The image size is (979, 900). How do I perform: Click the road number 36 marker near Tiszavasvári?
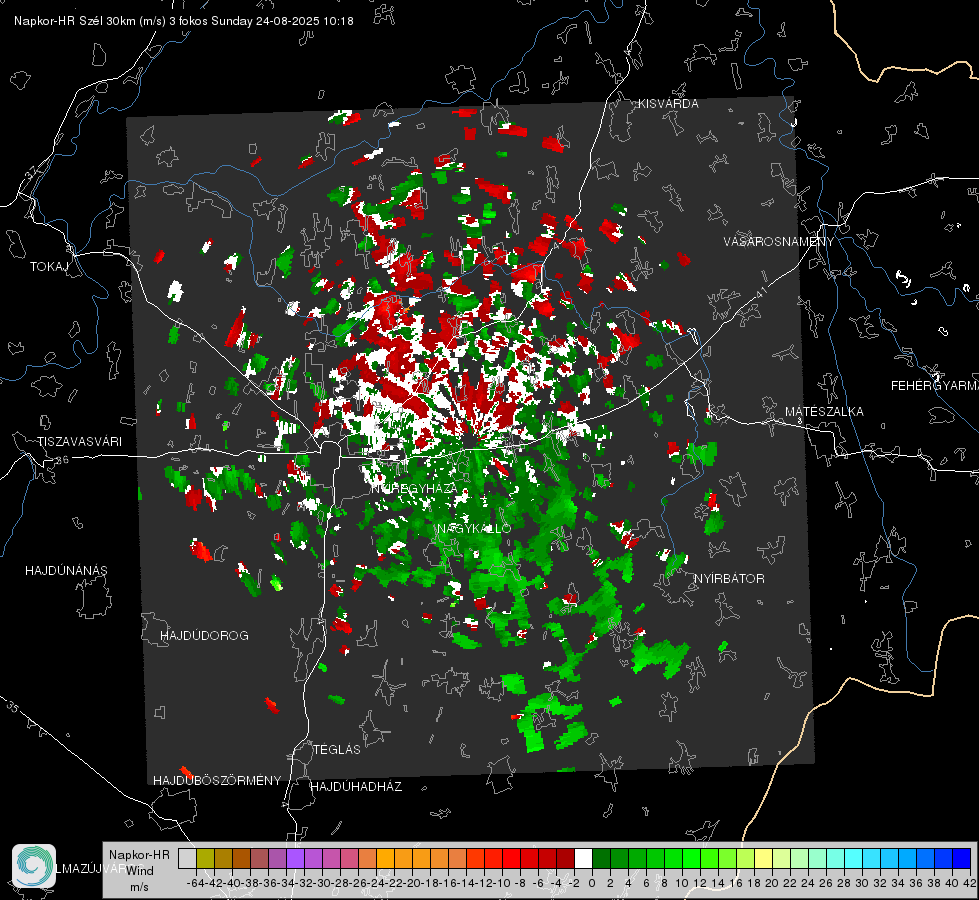[x=62, y=460]
